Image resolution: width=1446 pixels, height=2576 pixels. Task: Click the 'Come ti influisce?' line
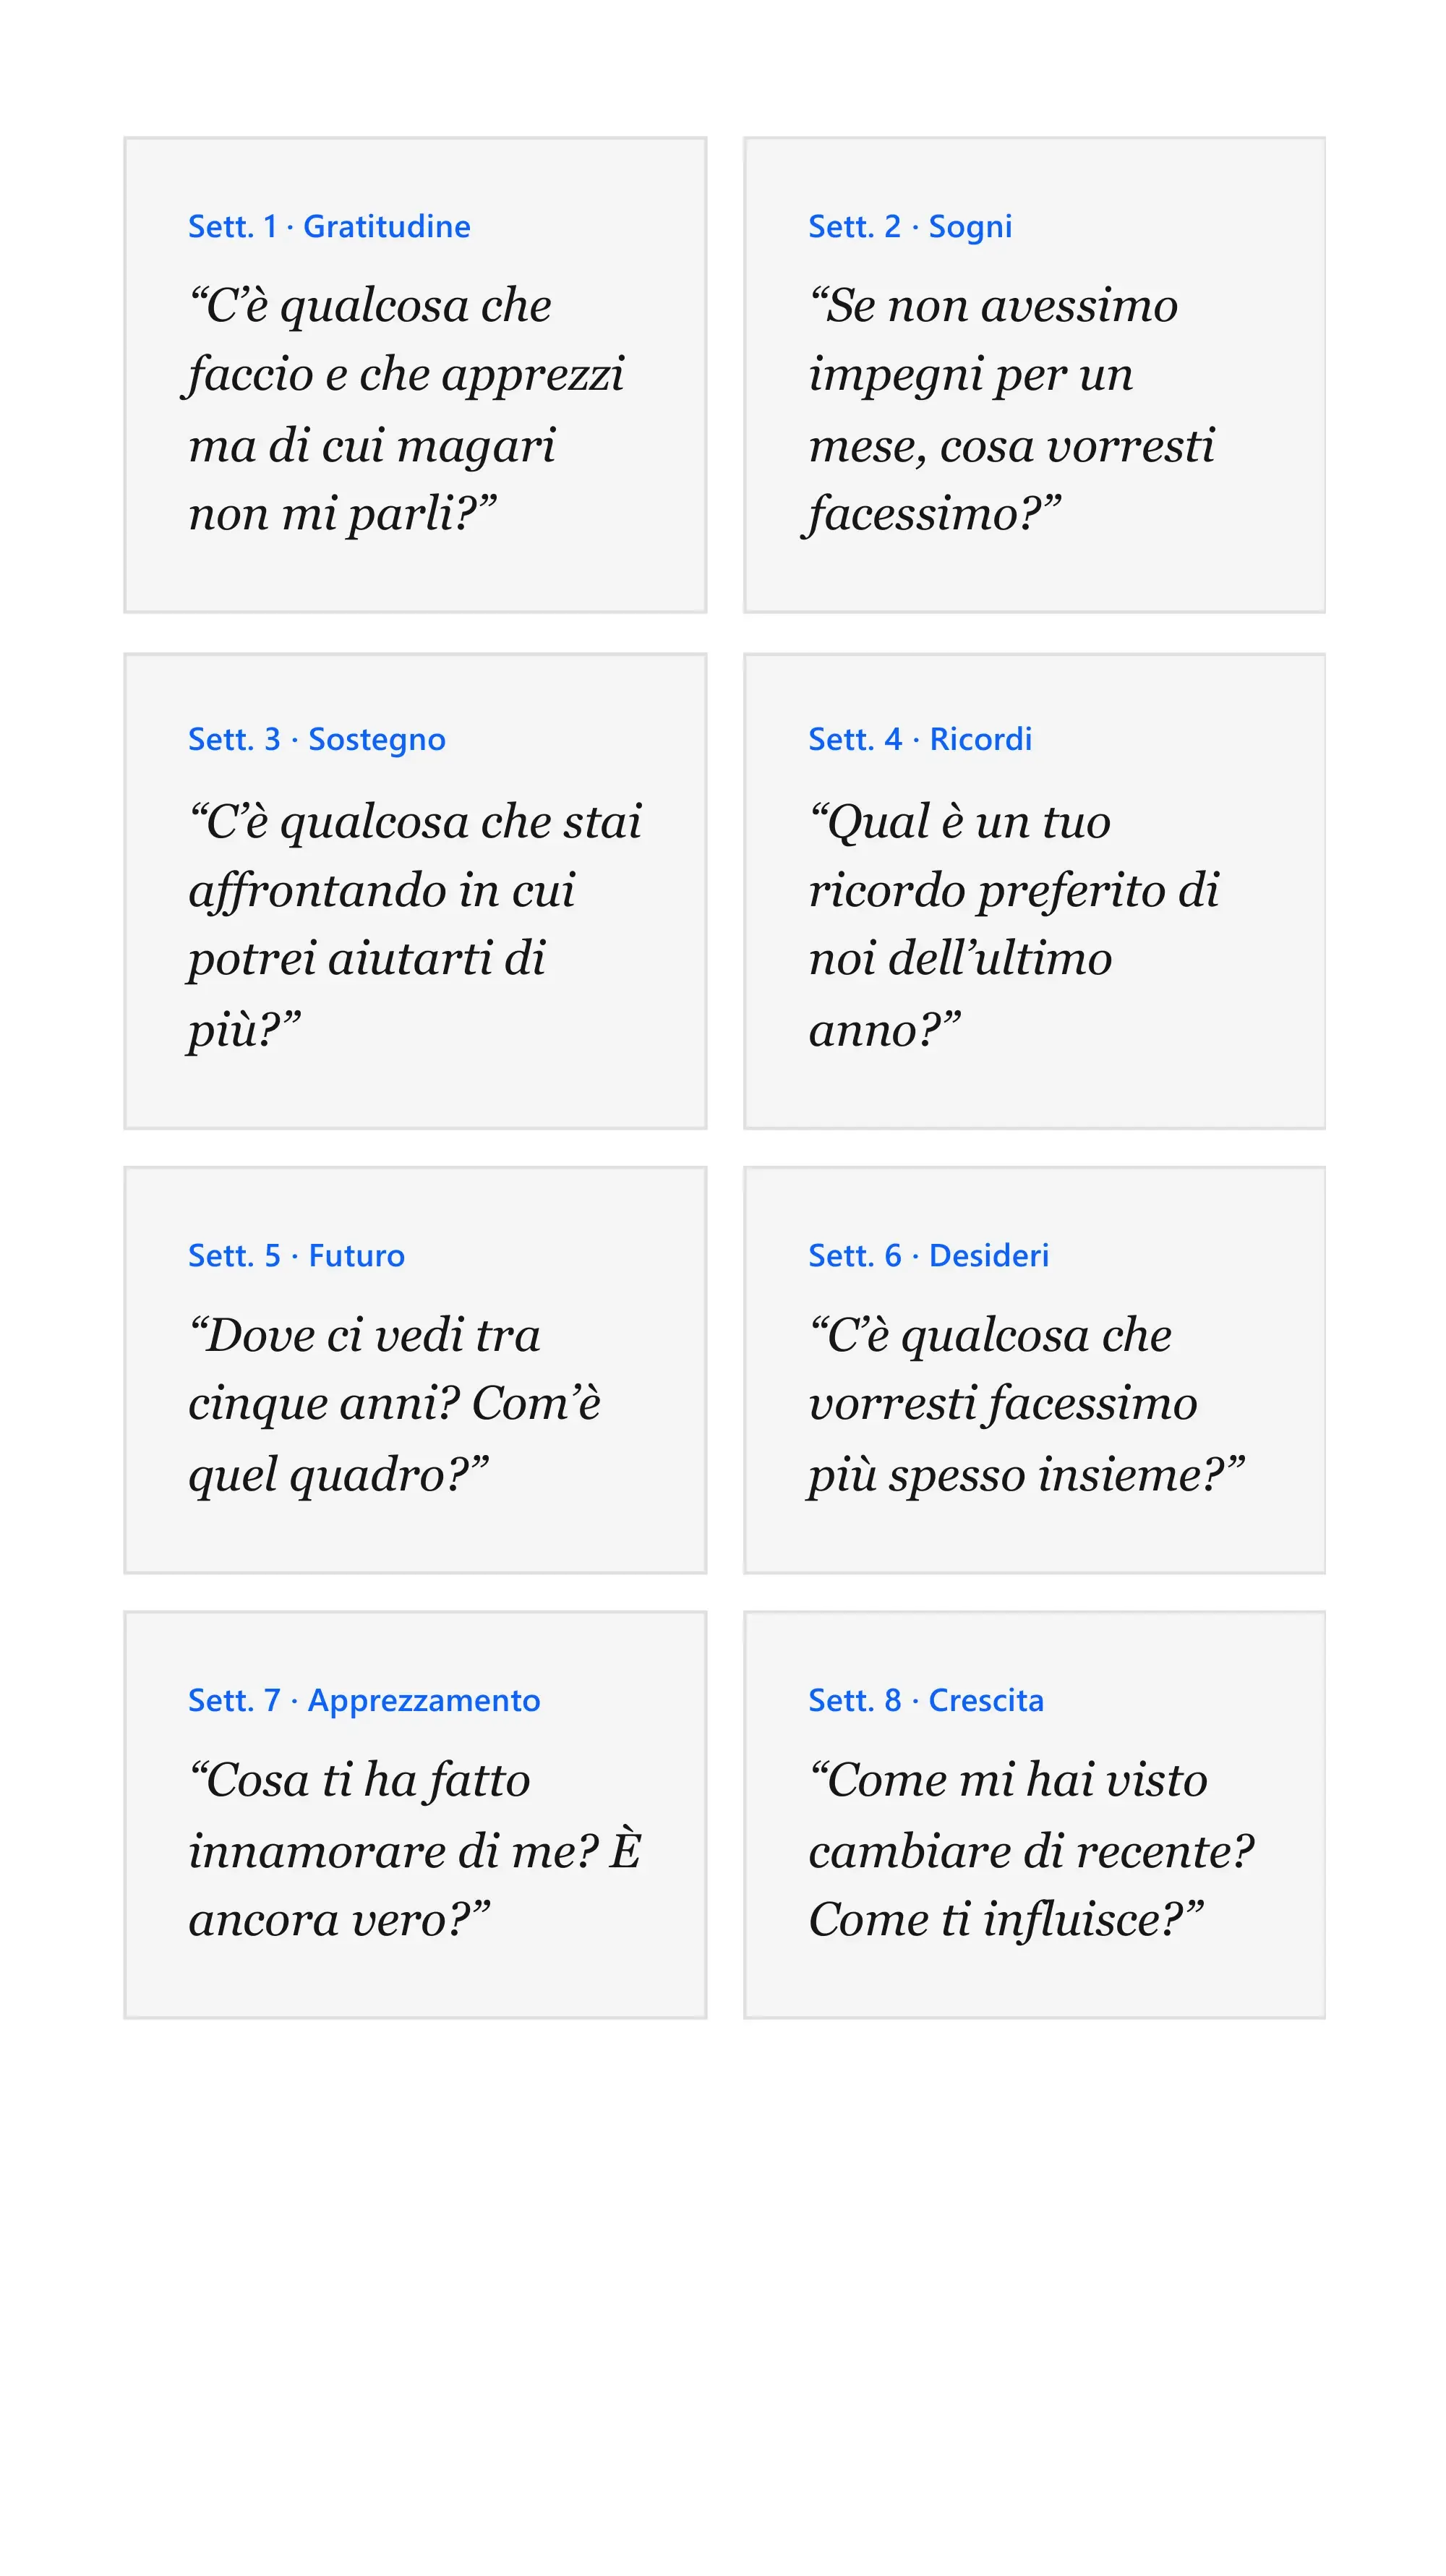point(1006,1920)
